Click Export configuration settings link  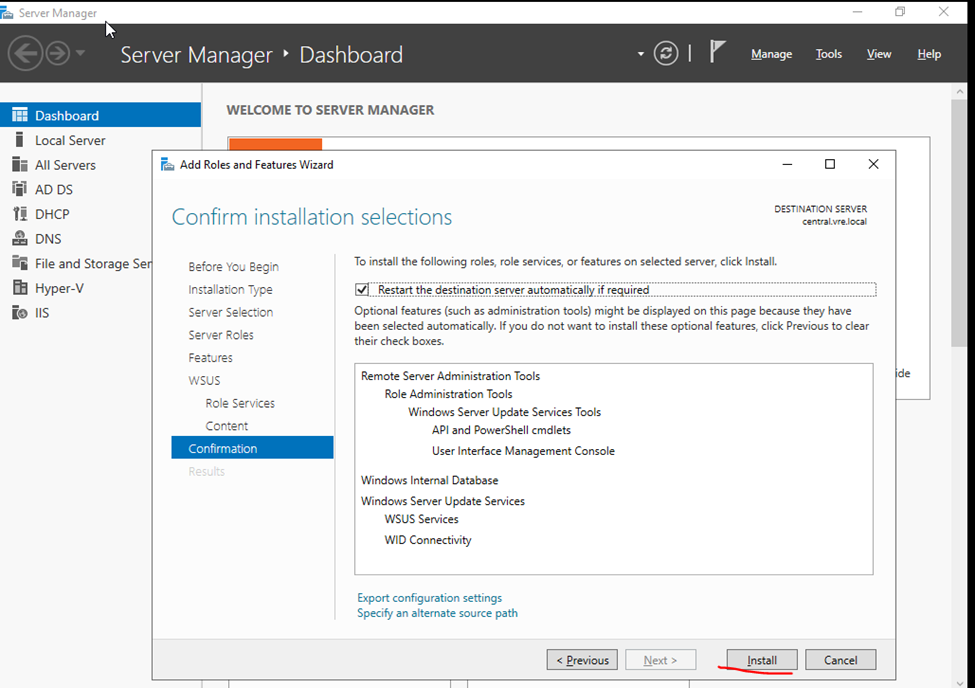click(429, 598)
